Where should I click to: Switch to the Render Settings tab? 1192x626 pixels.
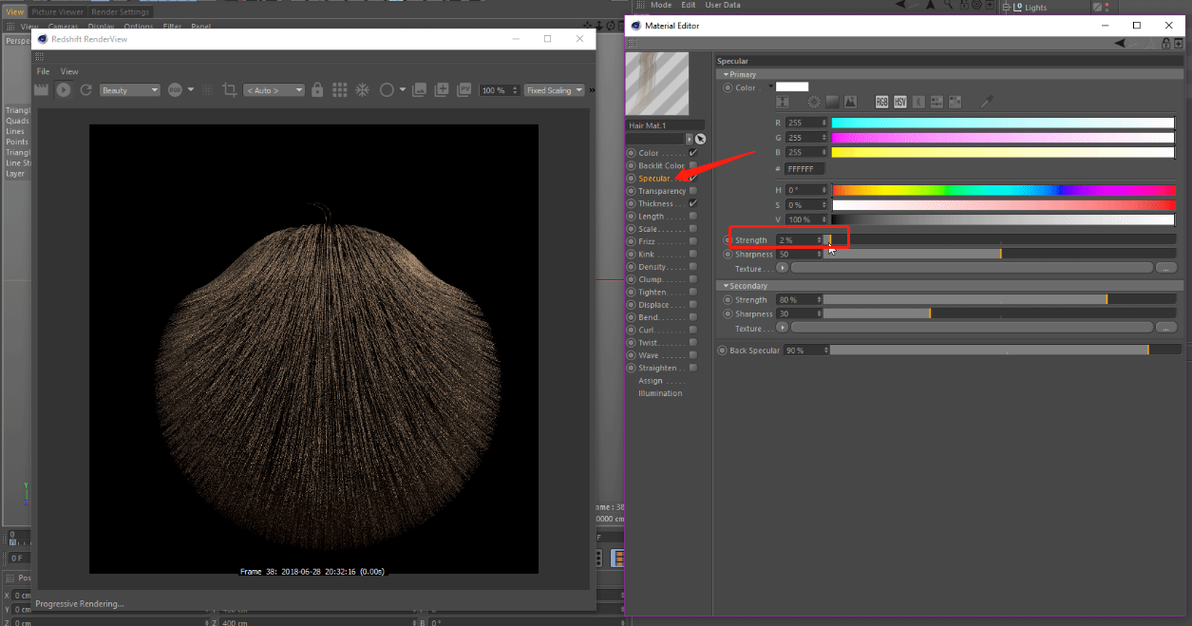point(120,12)
